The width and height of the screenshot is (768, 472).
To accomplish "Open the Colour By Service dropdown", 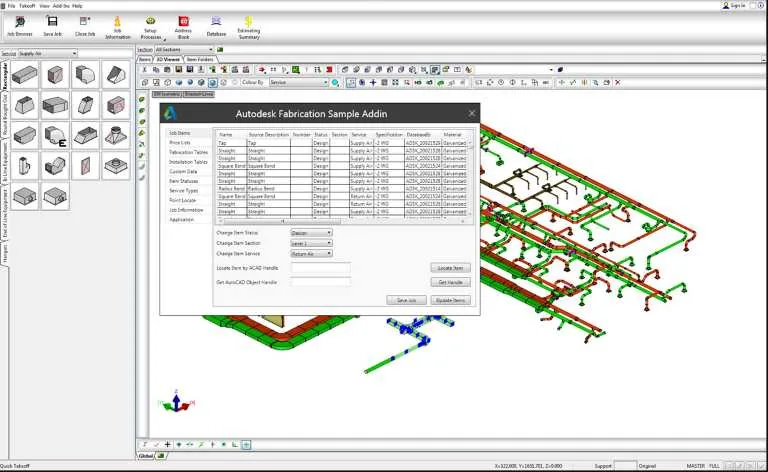I will (299, 82).
